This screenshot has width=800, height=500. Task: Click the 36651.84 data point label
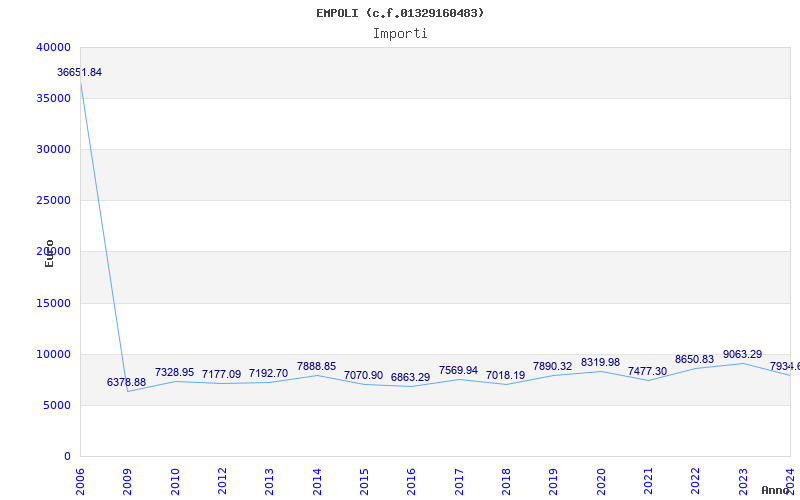tap(79, 72)
